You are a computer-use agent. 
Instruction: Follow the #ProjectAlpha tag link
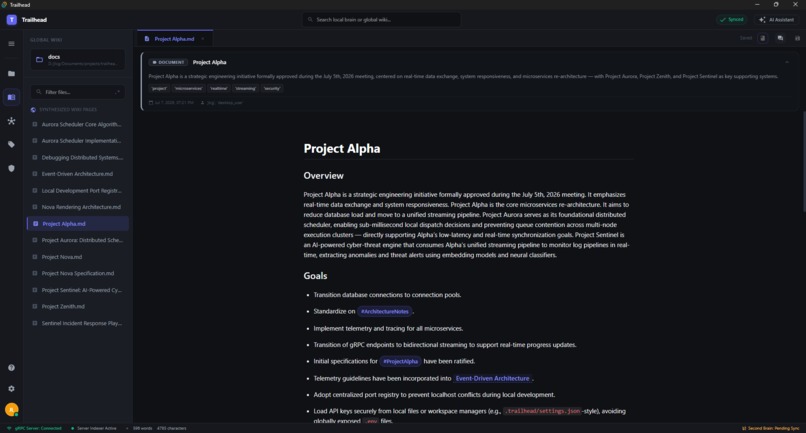coord(400,362)
